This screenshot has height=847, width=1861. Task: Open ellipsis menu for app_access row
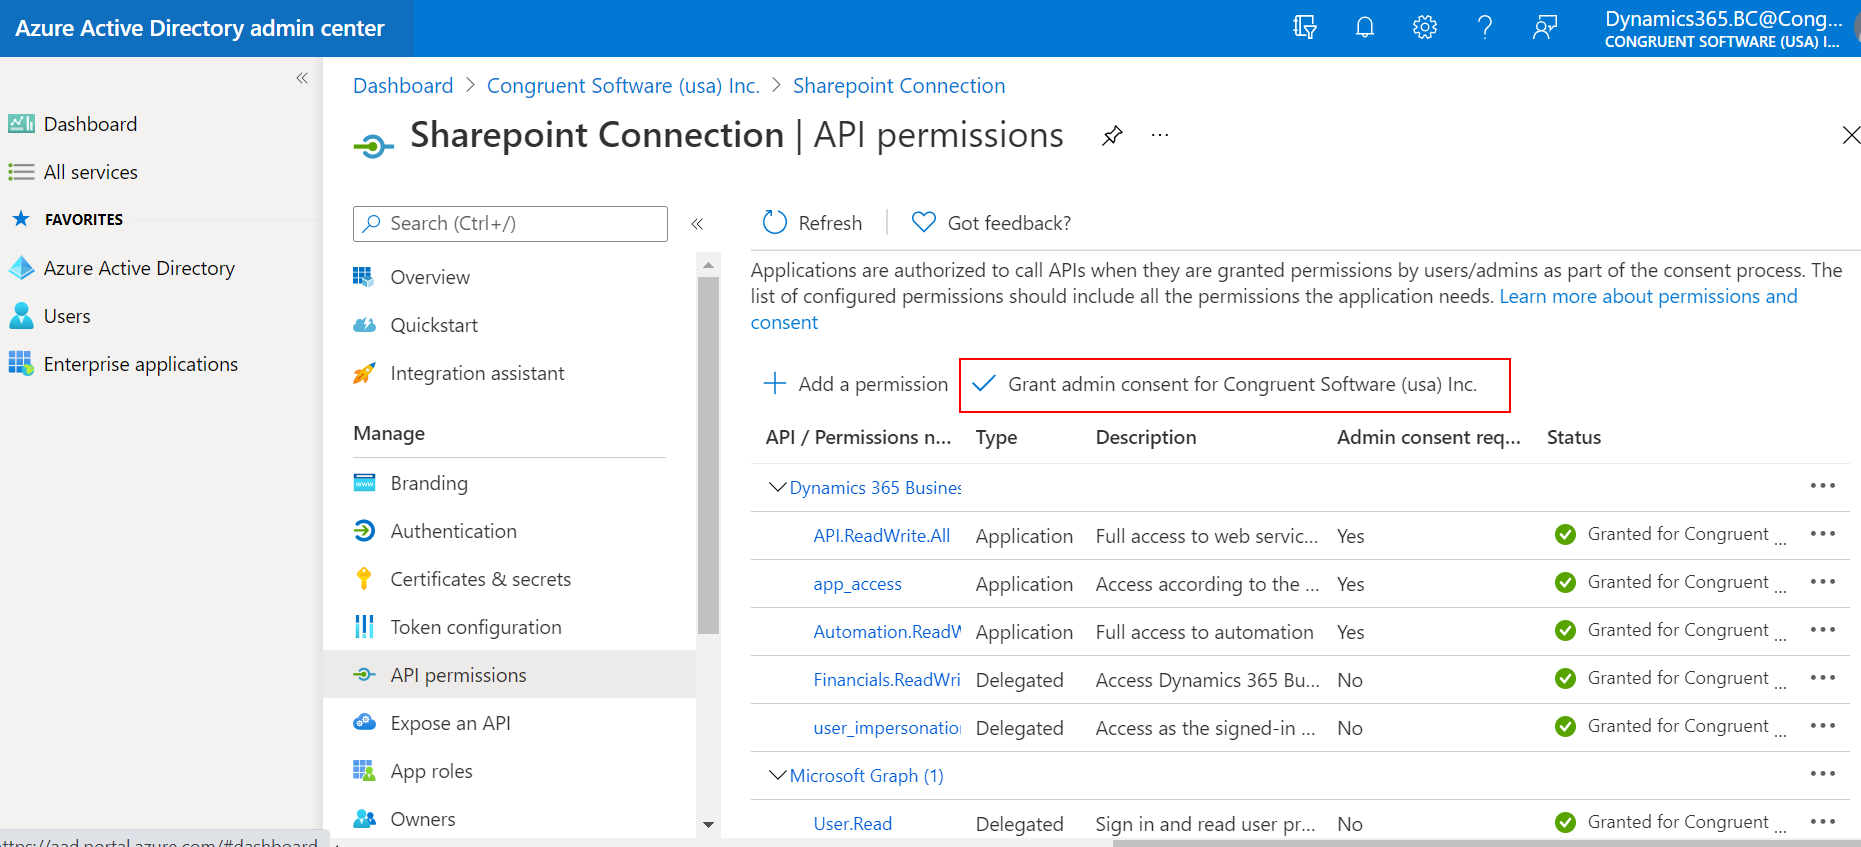(1823, 581)
